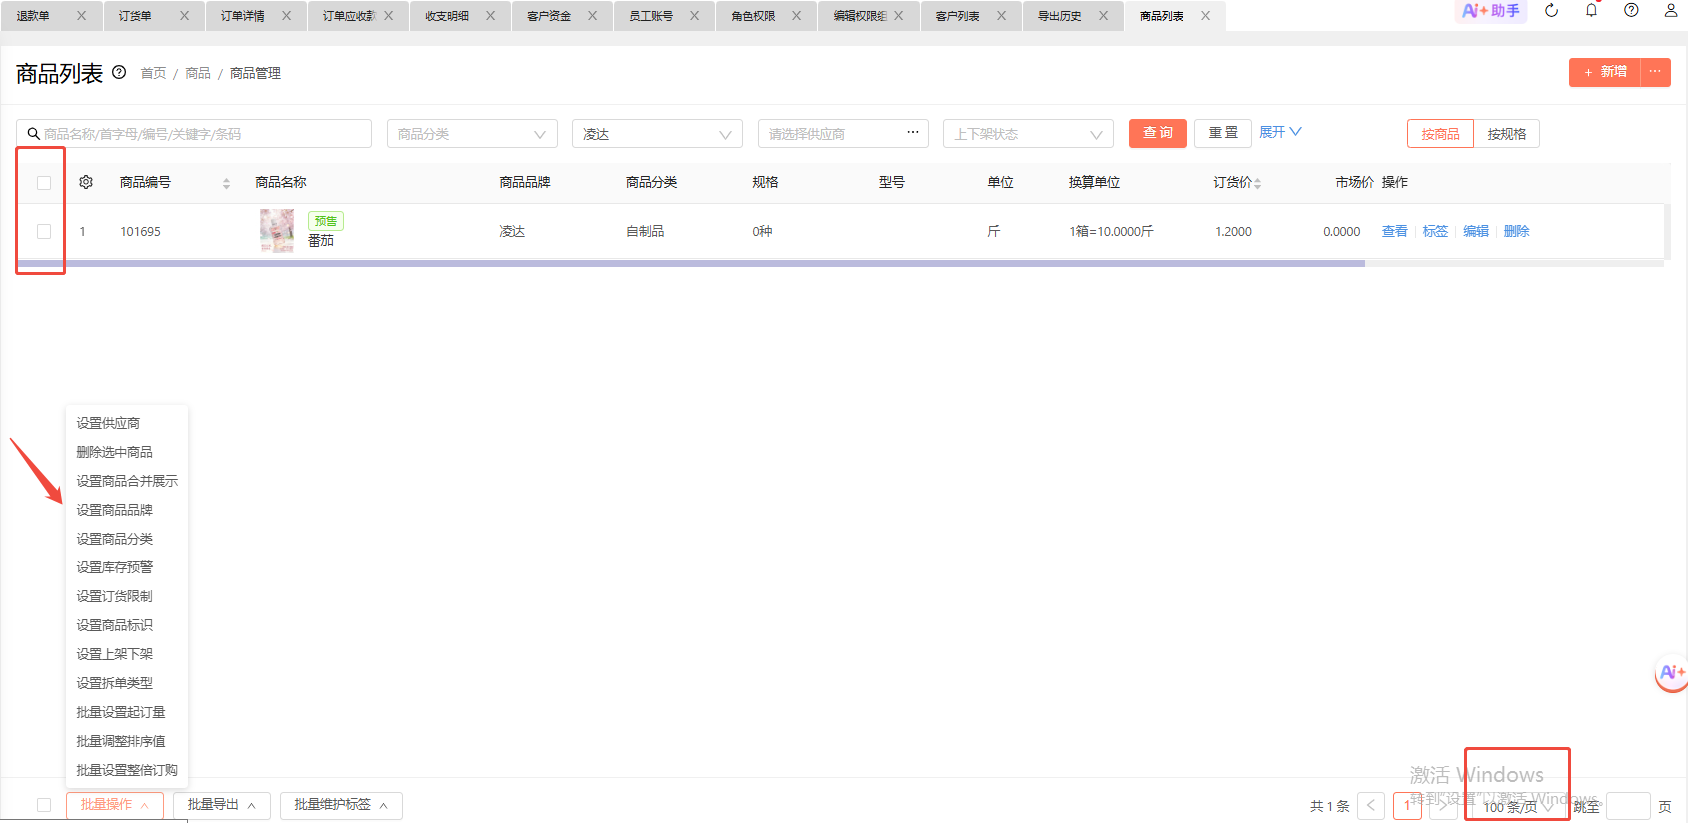1688x823 pixels.
Task: Open the 番茄 product thumbnail image
Action: 277,231
